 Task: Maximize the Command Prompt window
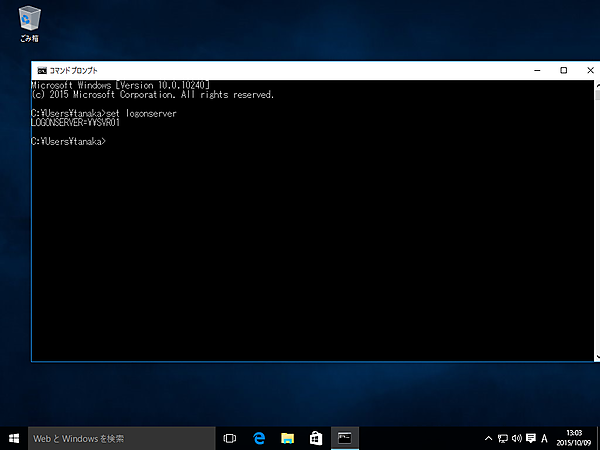(563, 71)
